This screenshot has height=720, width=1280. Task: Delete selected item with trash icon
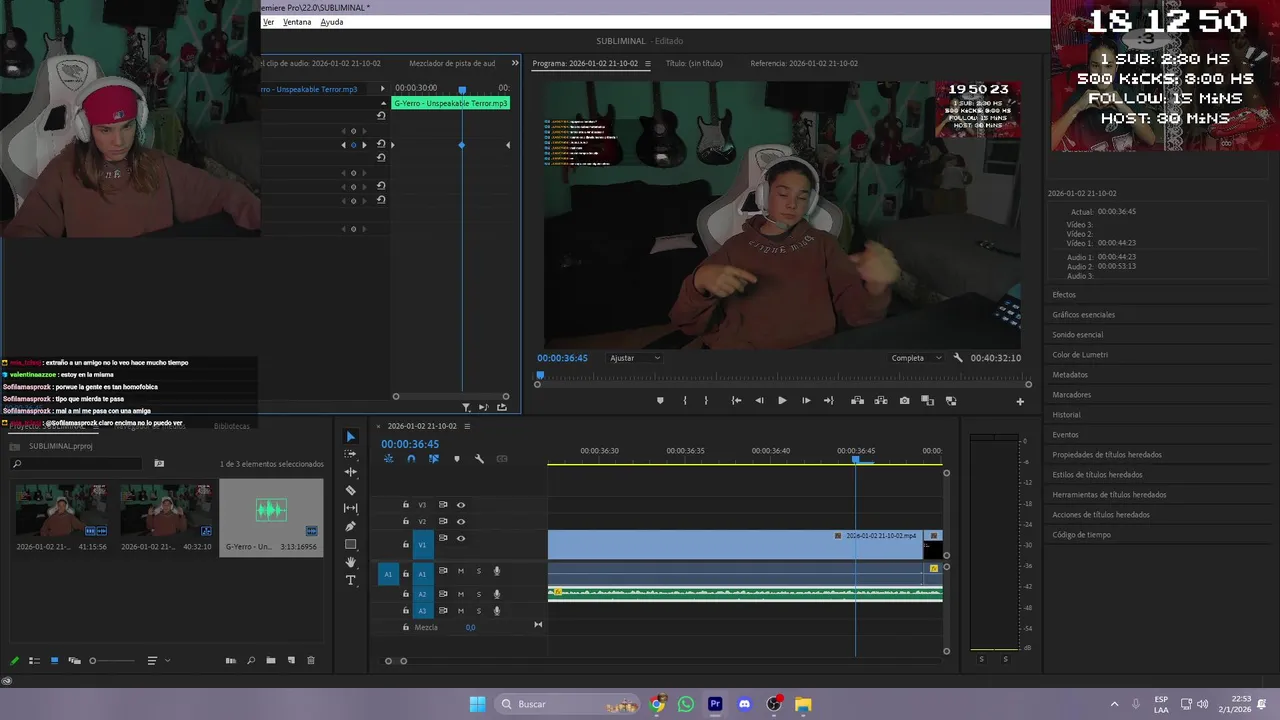[311, 660]
